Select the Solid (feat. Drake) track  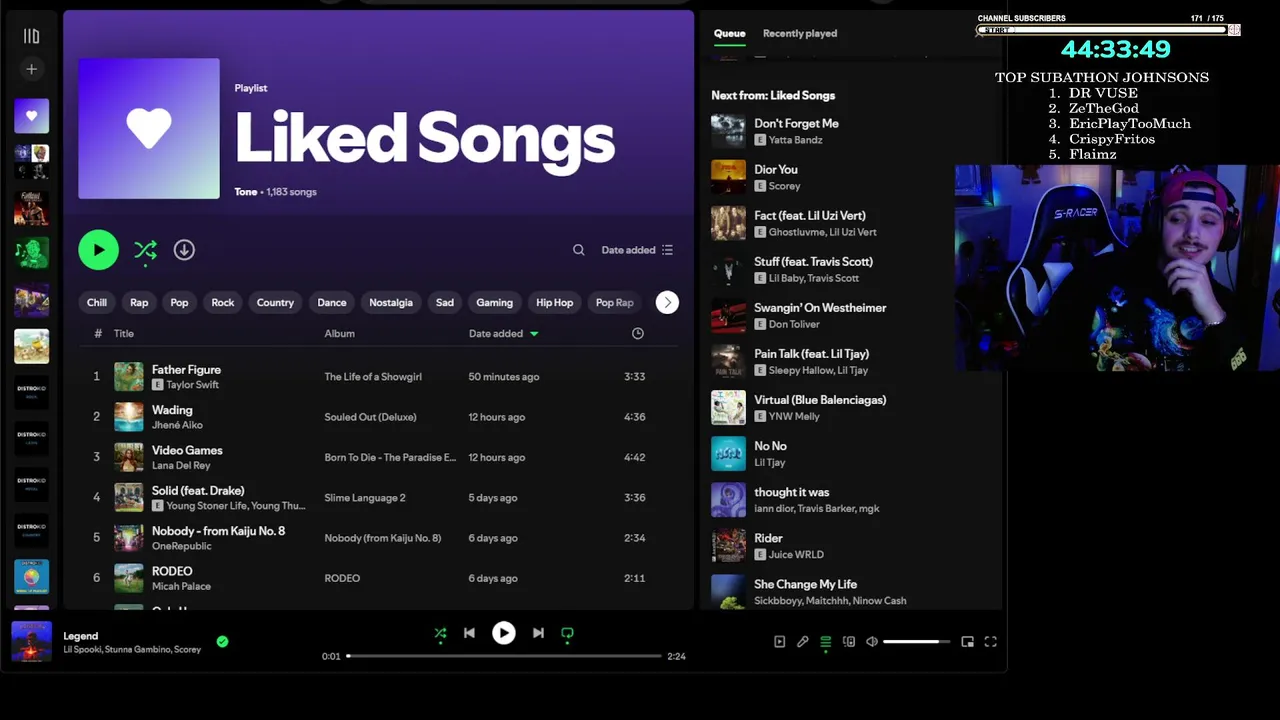pos(378,497)
